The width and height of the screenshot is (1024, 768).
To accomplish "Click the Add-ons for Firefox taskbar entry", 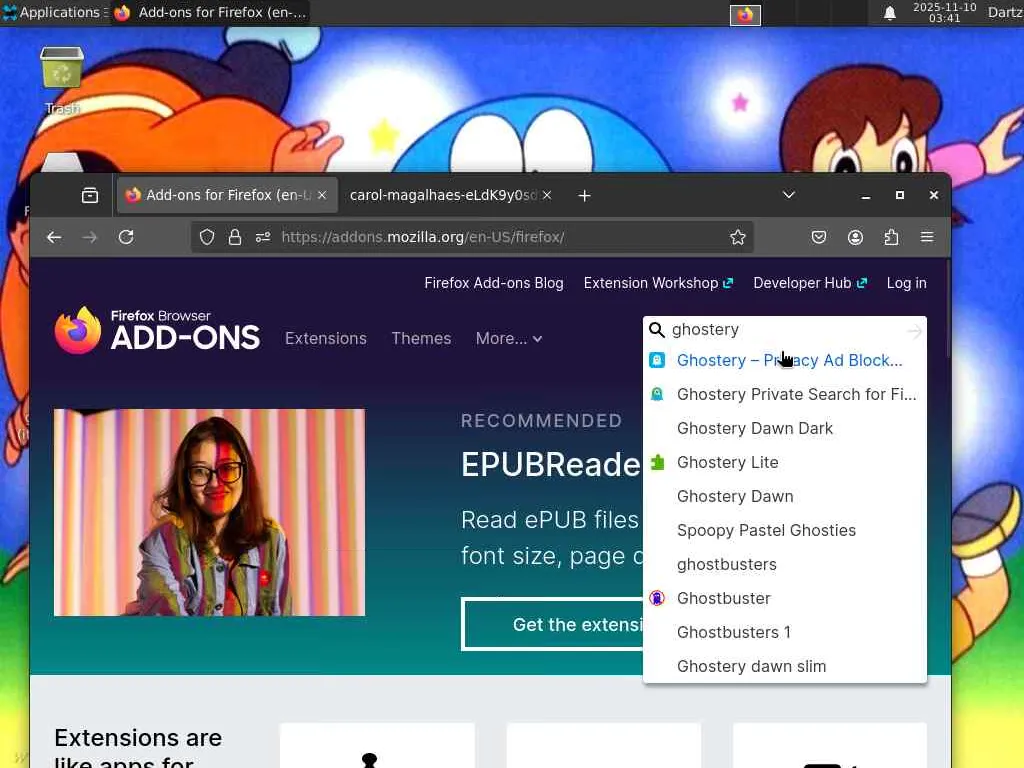I will pos(210,12).
